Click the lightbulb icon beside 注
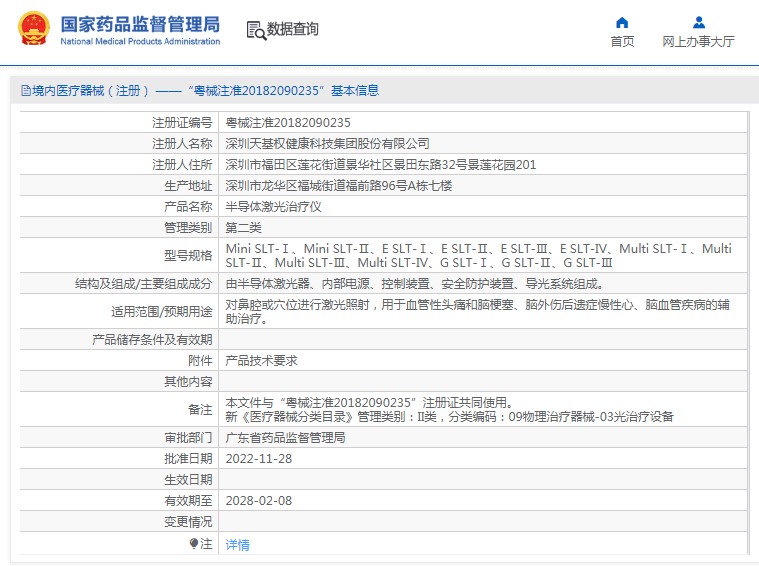The image size is (759, 566). coord(194,543)
